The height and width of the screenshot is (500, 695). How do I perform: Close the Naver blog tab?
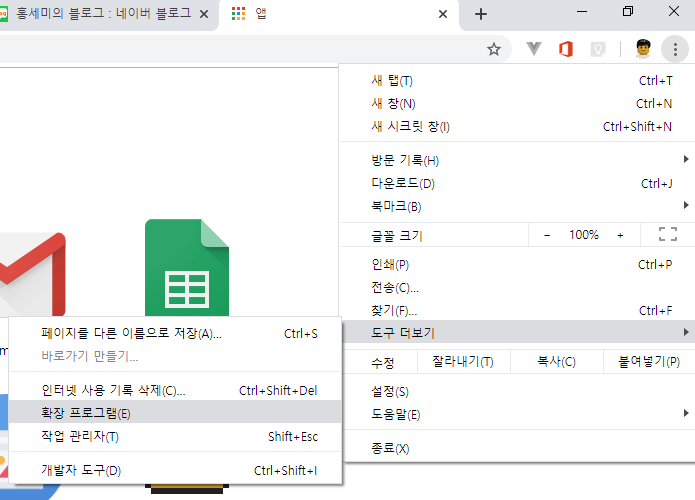click(204, 14)
